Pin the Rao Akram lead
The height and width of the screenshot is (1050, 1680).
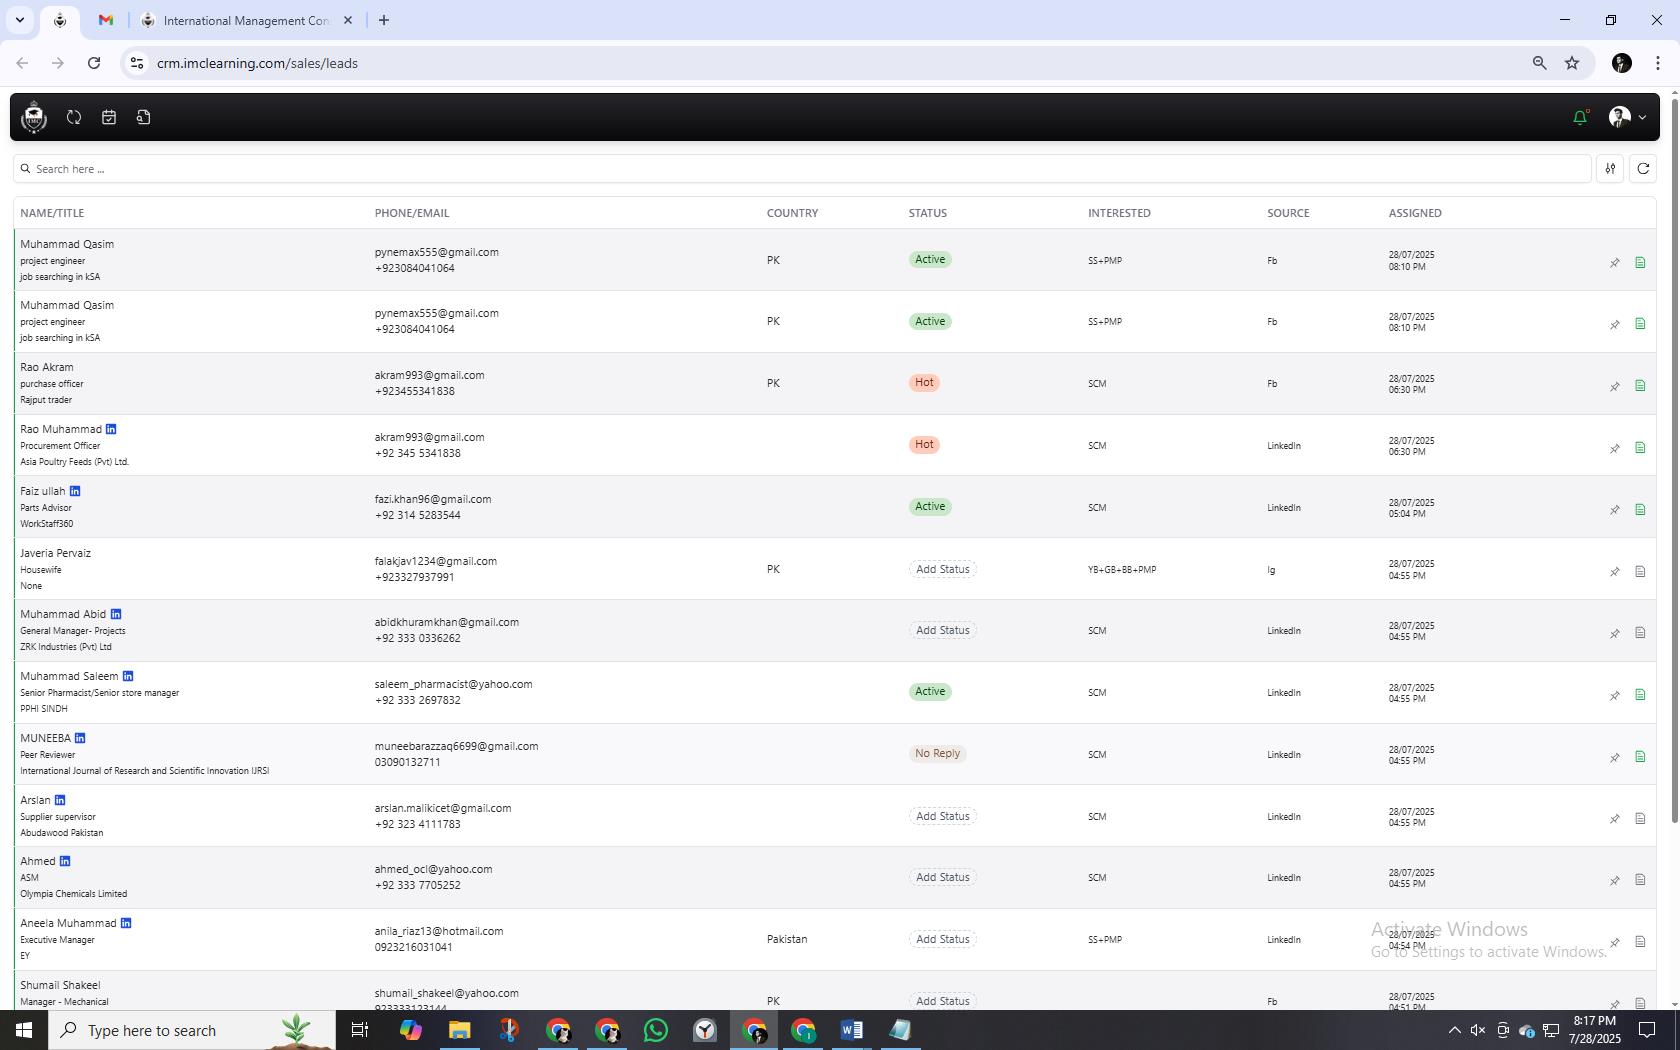1614,386
